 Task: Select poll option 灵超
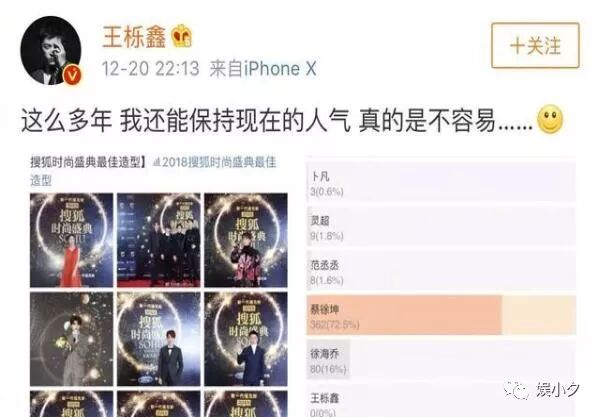[441, 226]
